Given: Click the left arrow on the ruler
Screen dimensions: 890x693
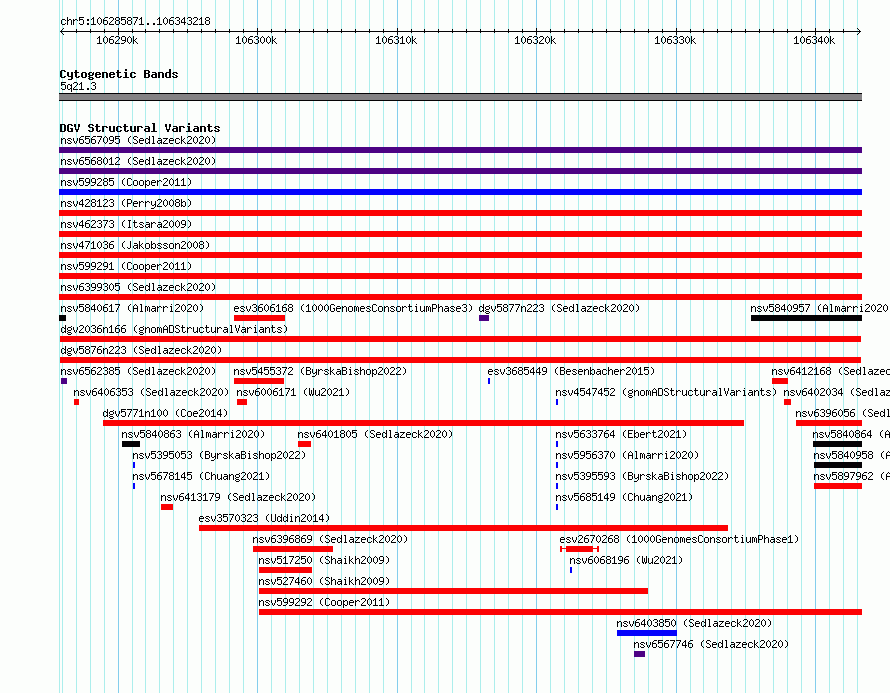Looking at the screenshot, I should [62, 31].
